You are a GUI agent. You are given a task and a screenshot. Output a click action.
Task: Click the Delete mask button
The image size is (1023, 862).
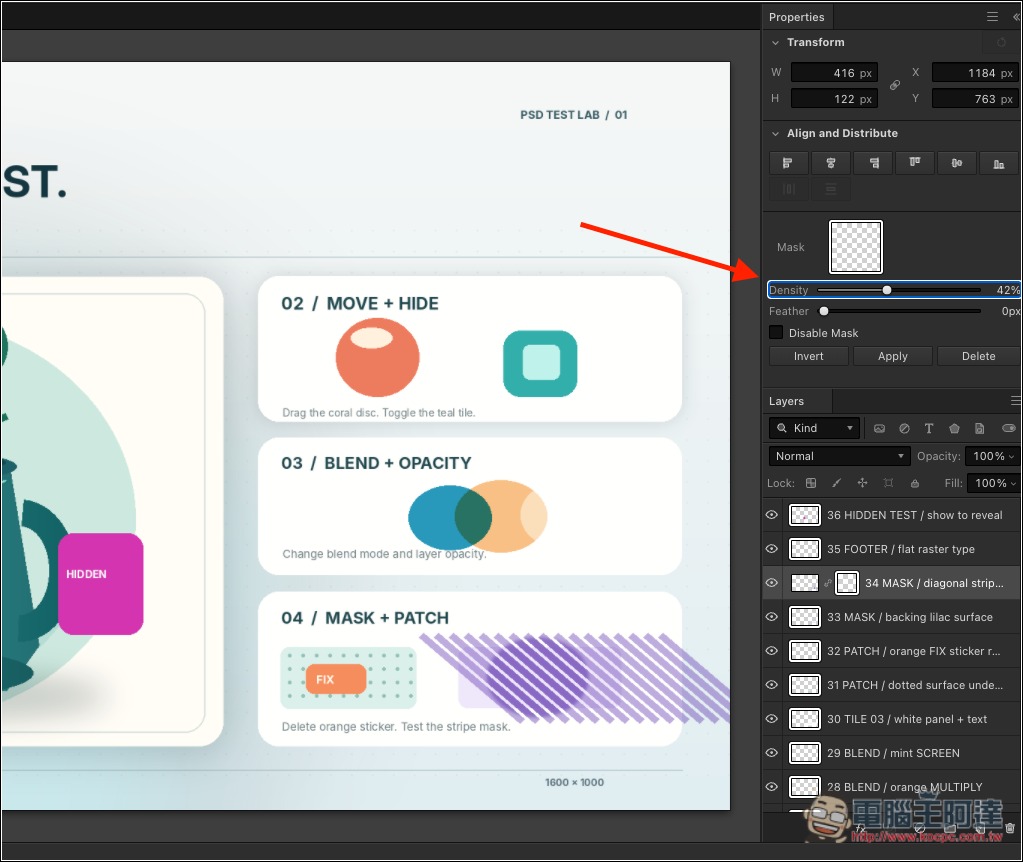[978, 356]
